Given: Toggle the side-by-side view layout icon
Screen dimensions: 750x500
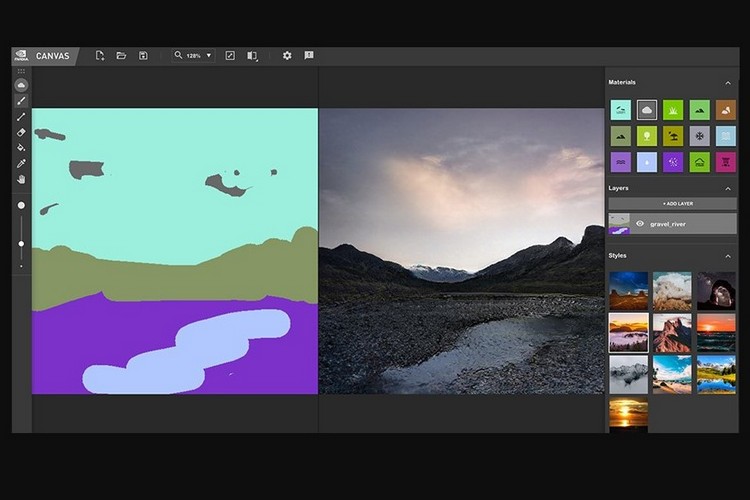Looking at the screenshot, I should point(252,56).
